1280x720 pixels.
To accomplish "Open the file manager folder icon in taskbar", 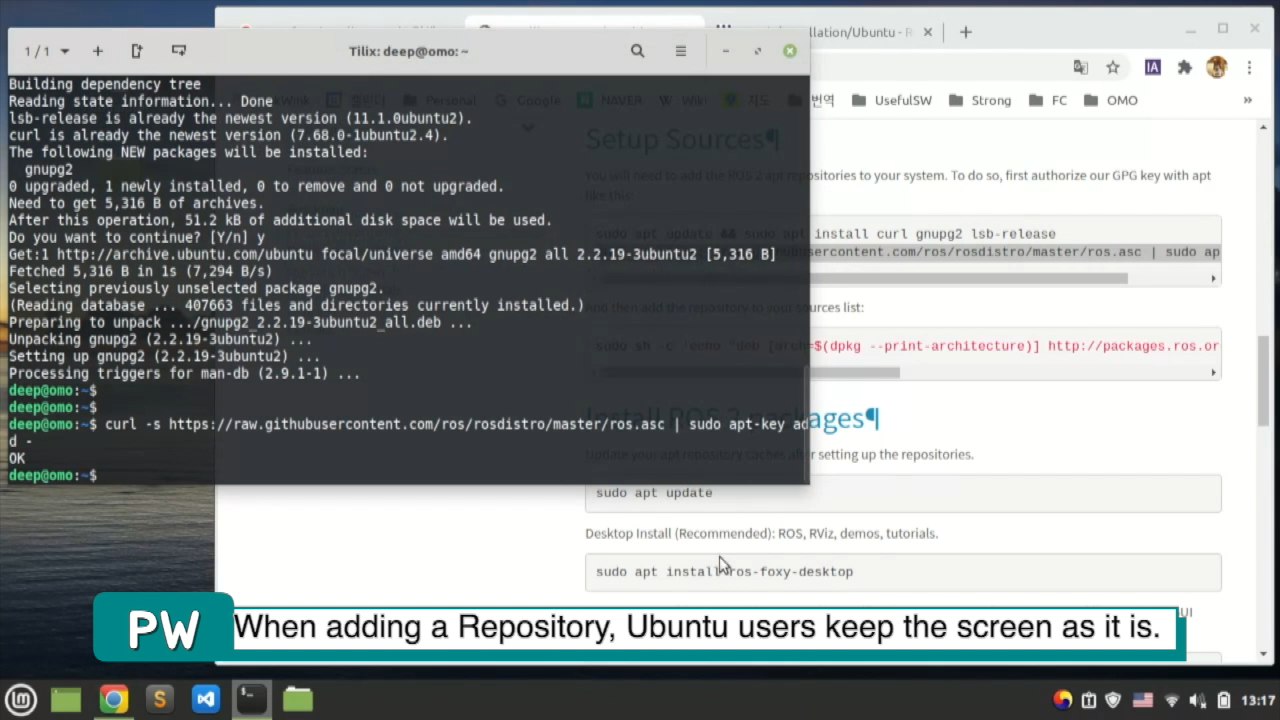I will tap(298, 699).
